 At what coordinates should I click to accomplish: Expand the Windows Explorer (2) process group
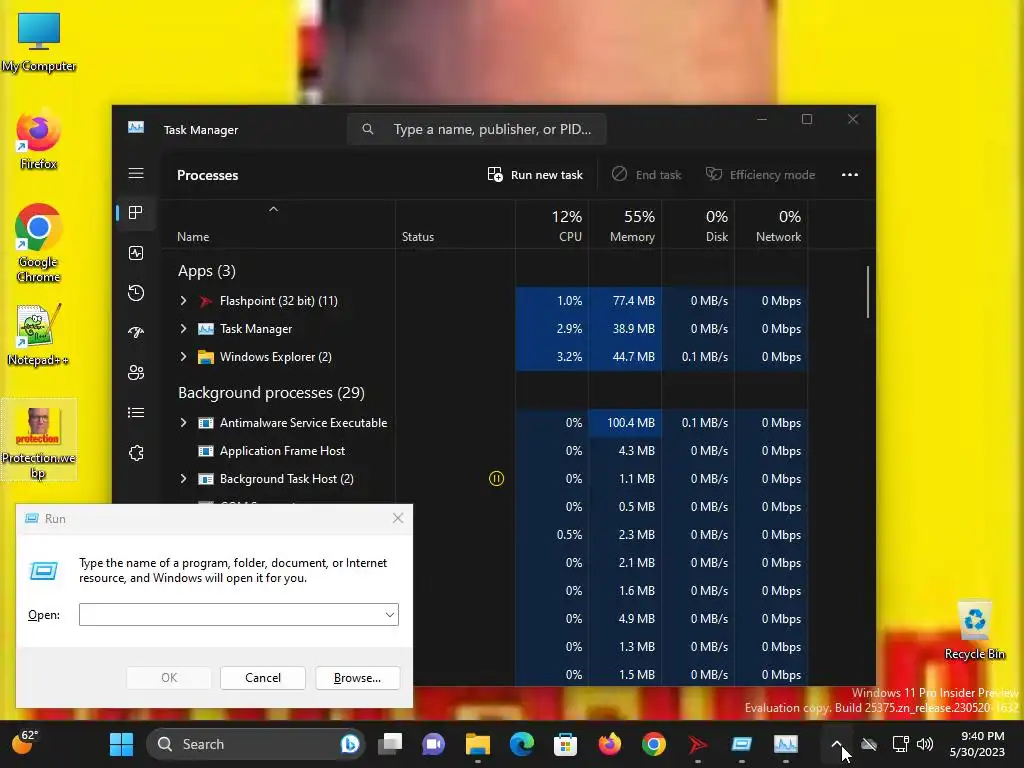pos(184,357)
